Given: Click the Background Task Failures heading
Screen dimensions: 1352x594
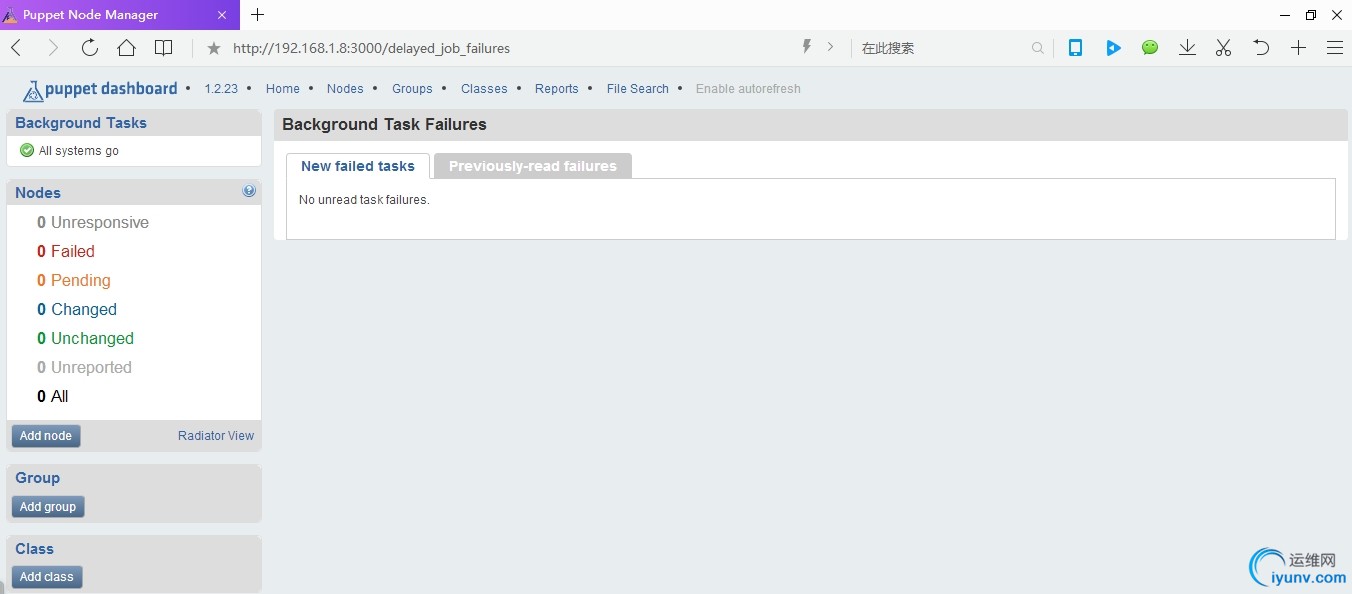Looking at the screenshot, I should (384, 125).
